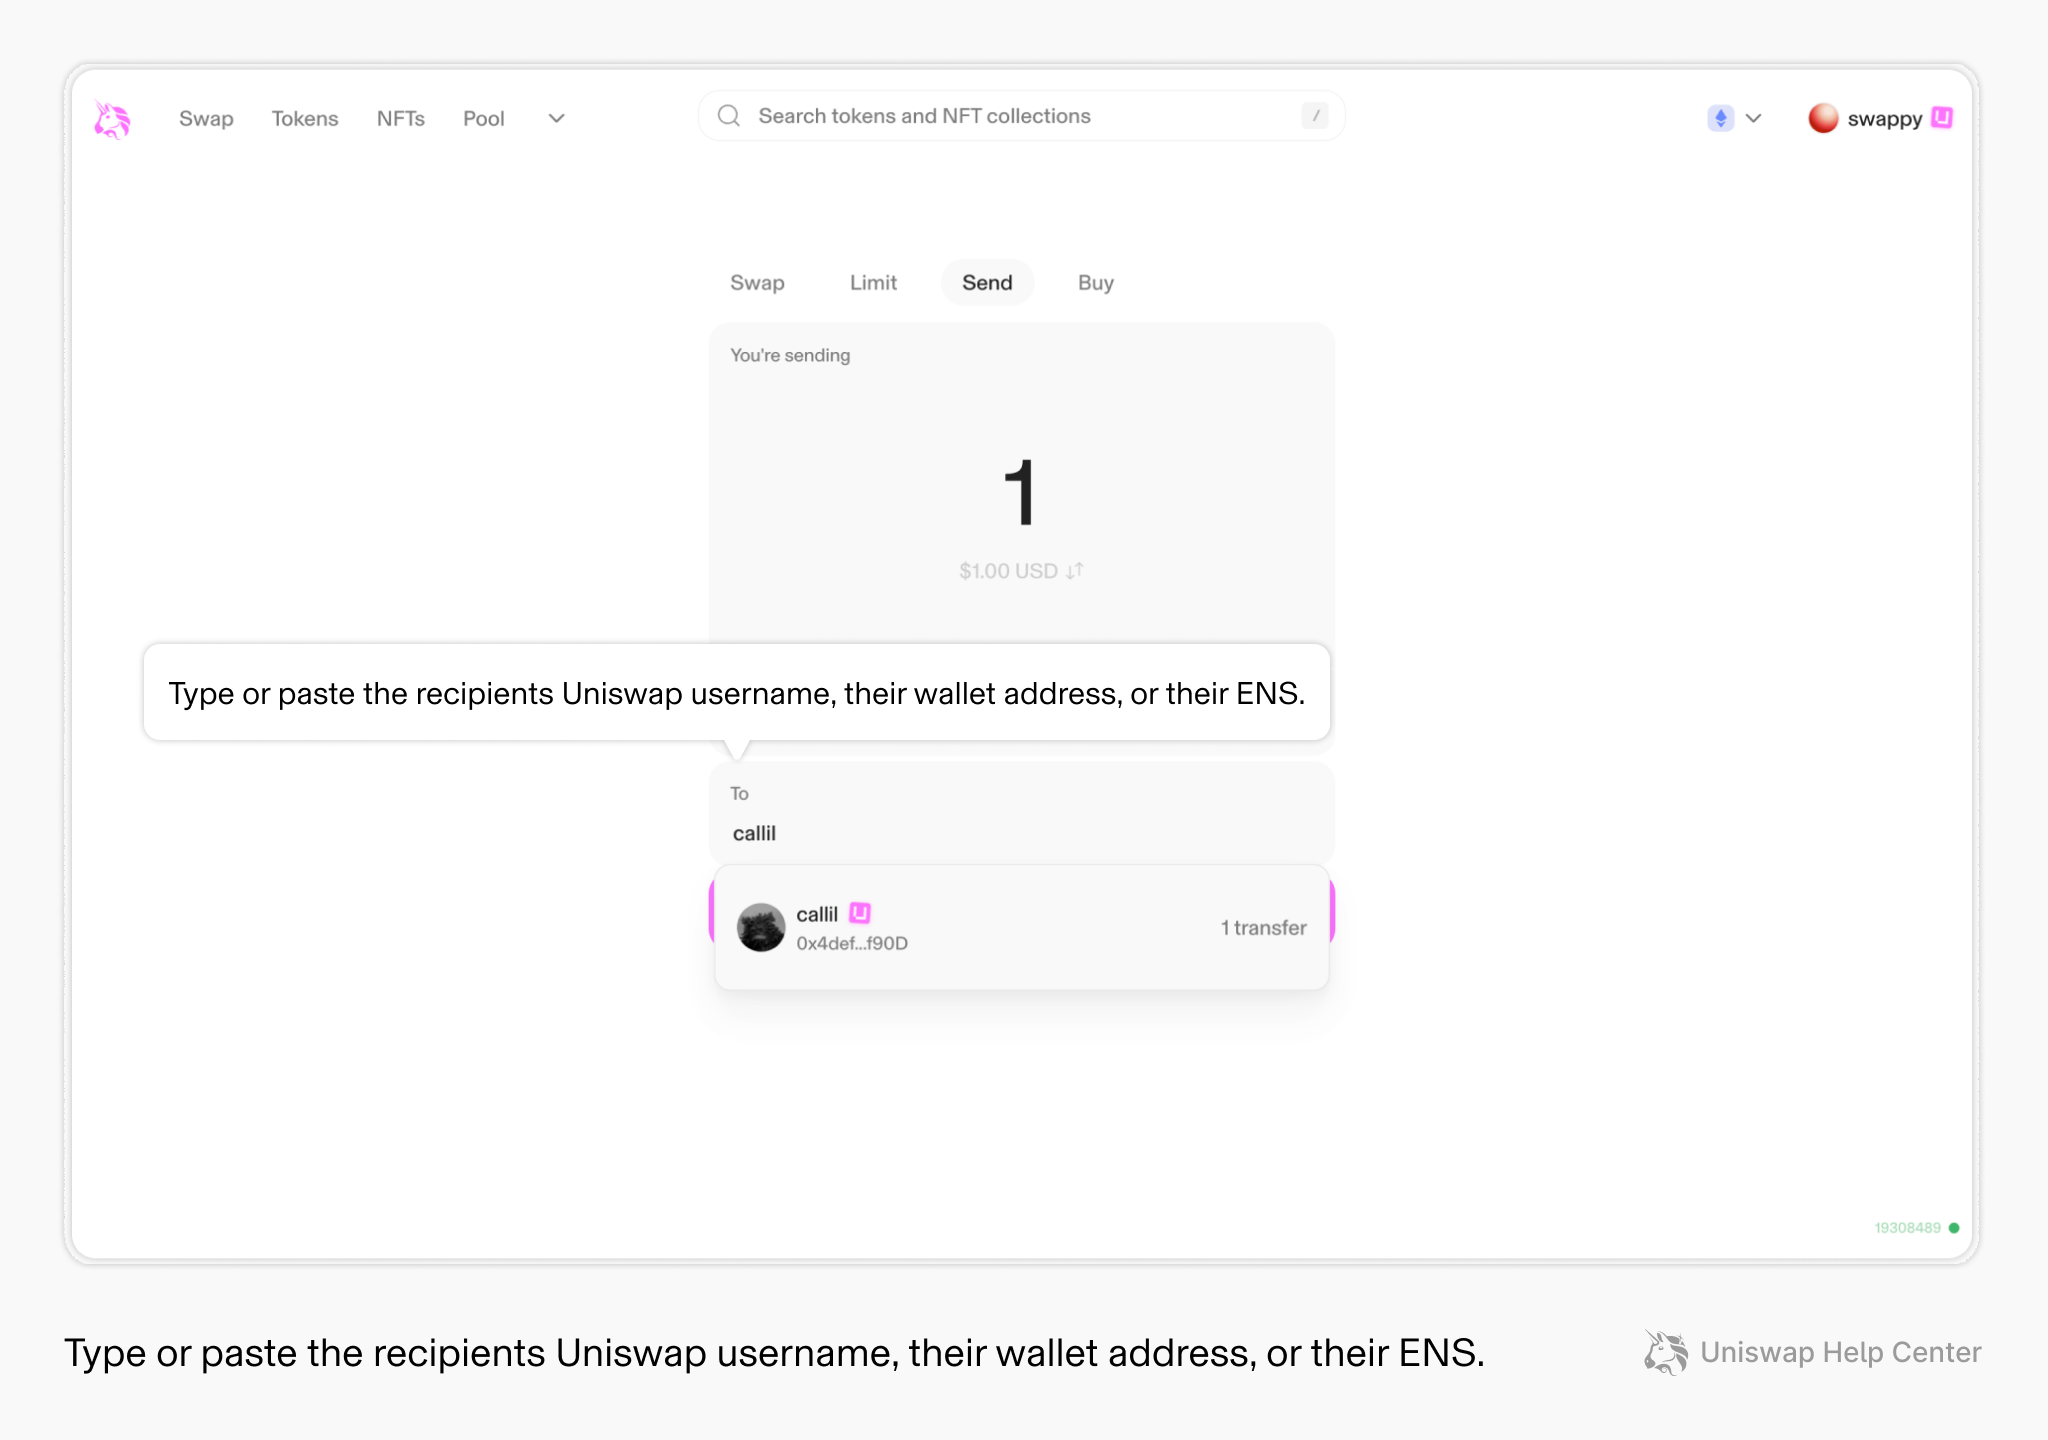Switch to the Swap tab
The width and height of the screenshot is (2048, 1440).
point(757,283)
